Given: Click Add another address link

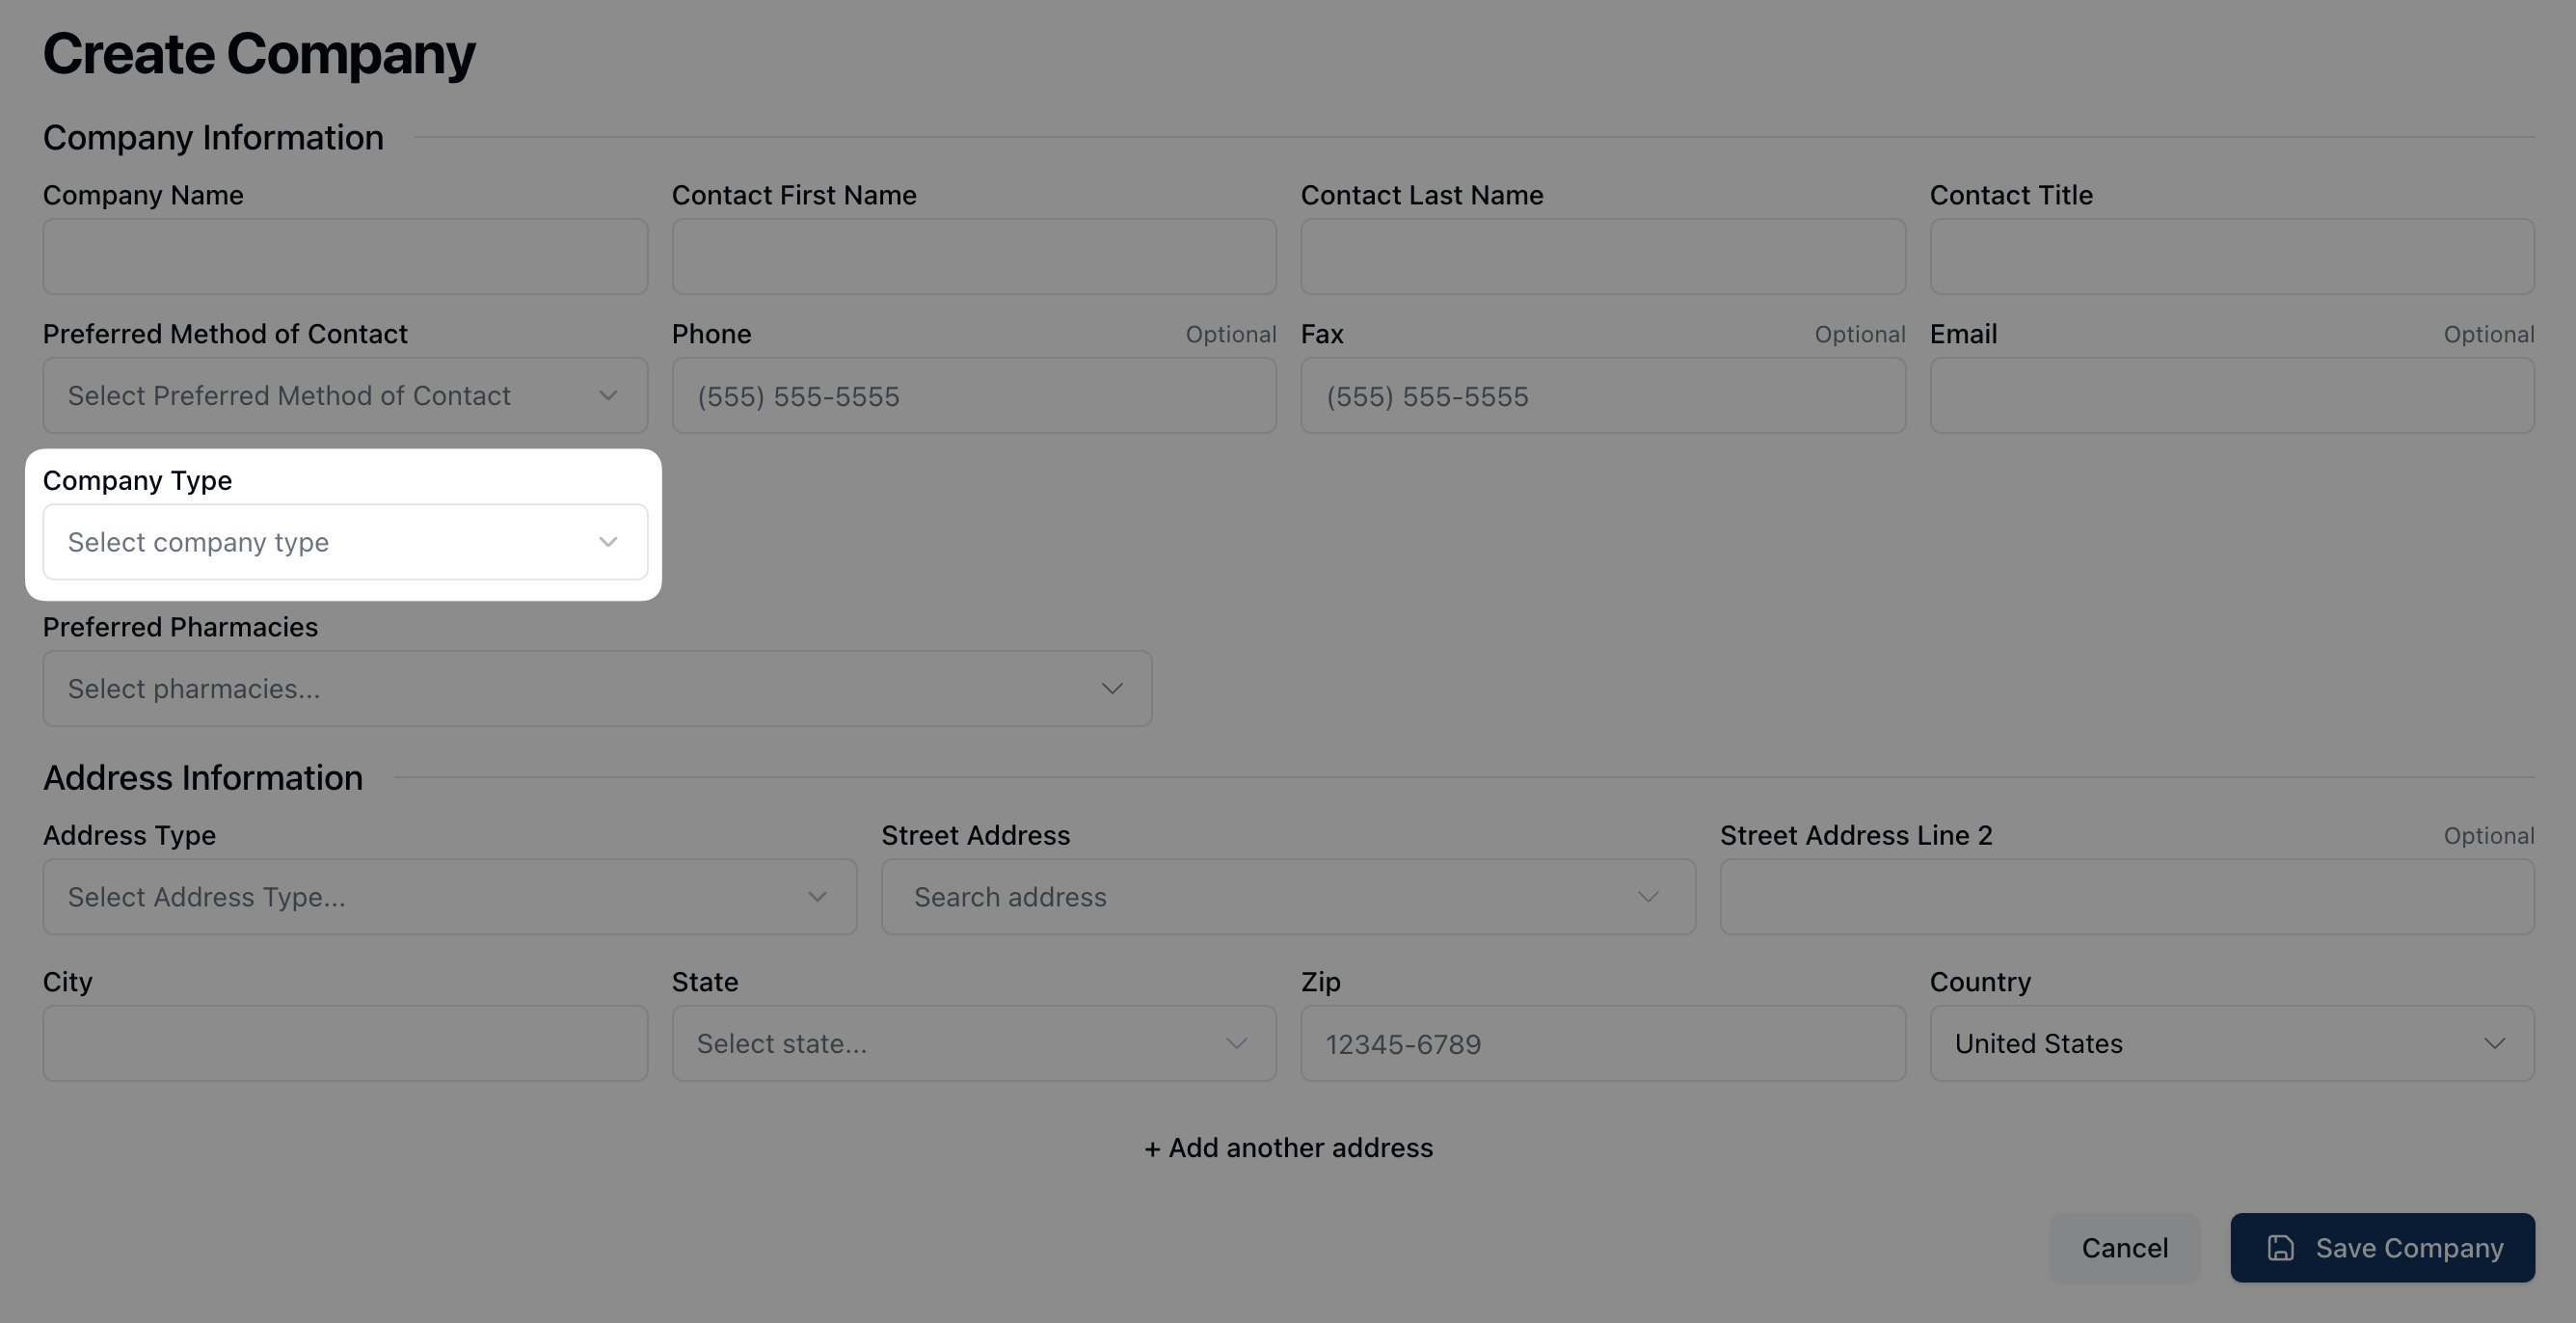Looking at the screenshot, I should click(x=1288, y=1148).
